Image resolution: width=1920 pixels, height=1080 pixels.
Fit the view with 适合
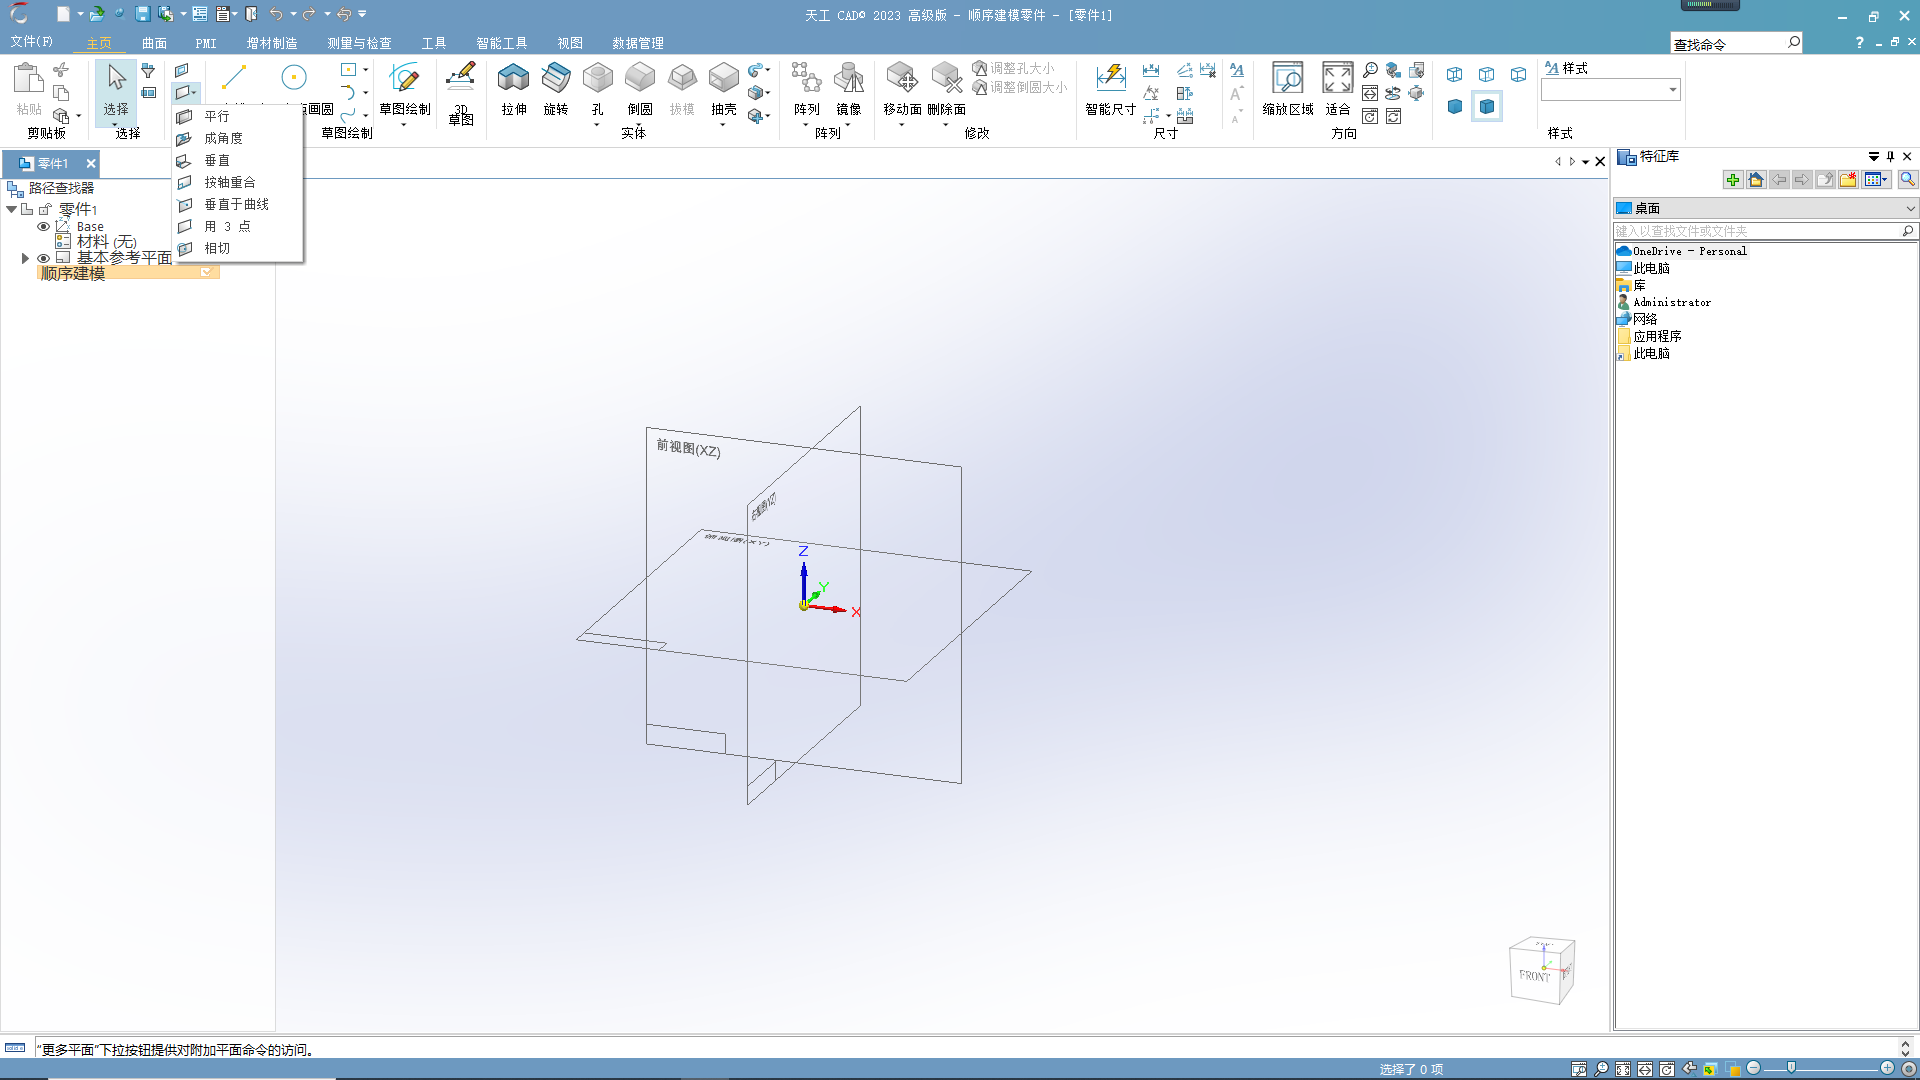[1337, 89]
